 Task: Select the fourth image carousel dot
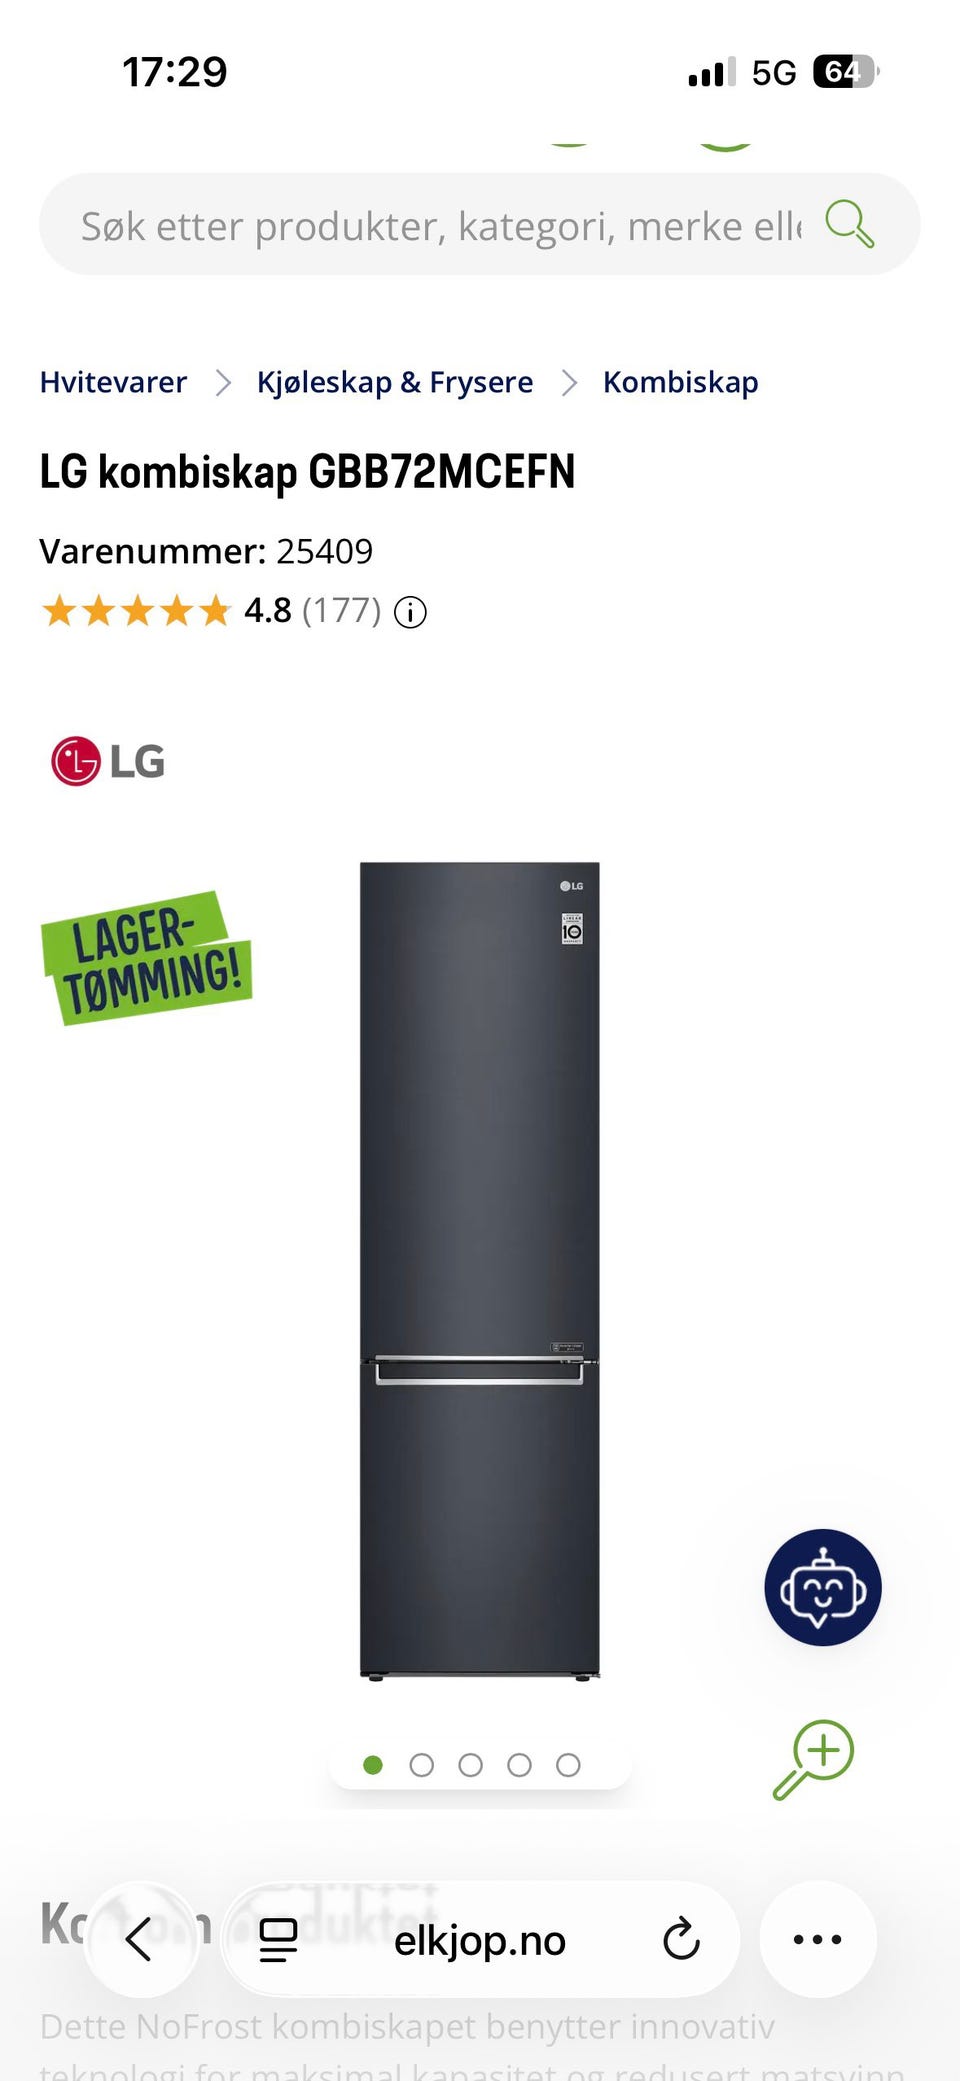click(x=519, y=1765)
